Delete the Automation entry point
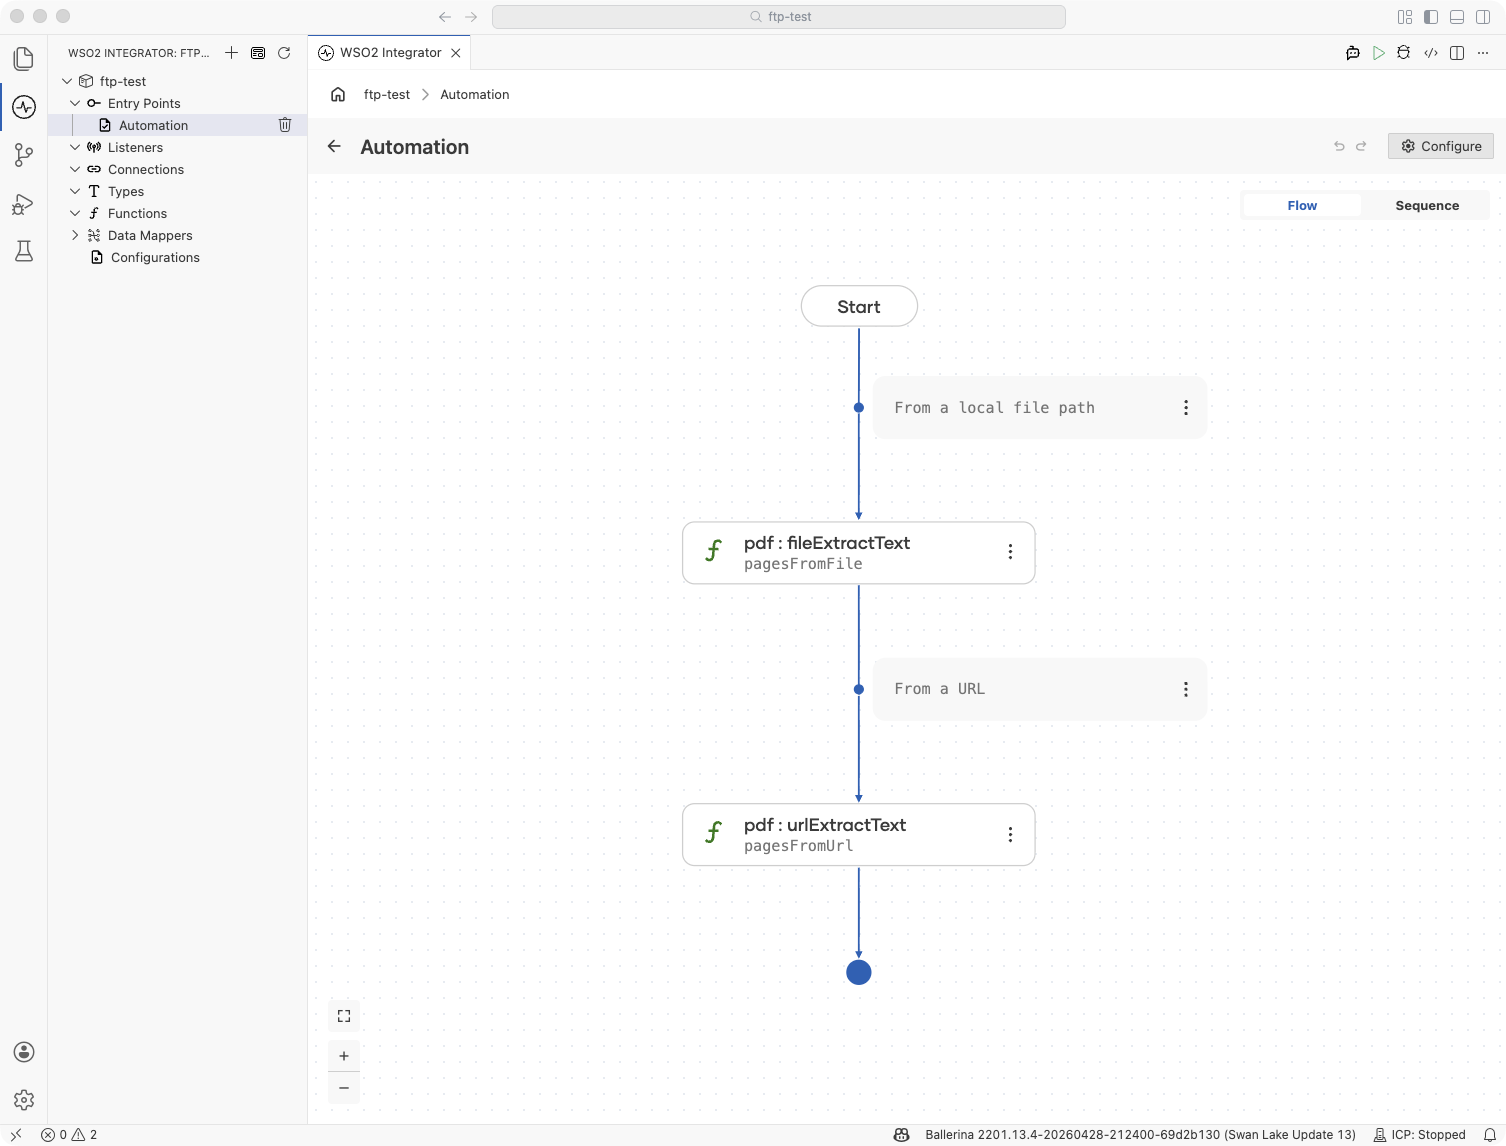Screen dimensions: 1506x1146 (x=285, y=125)
